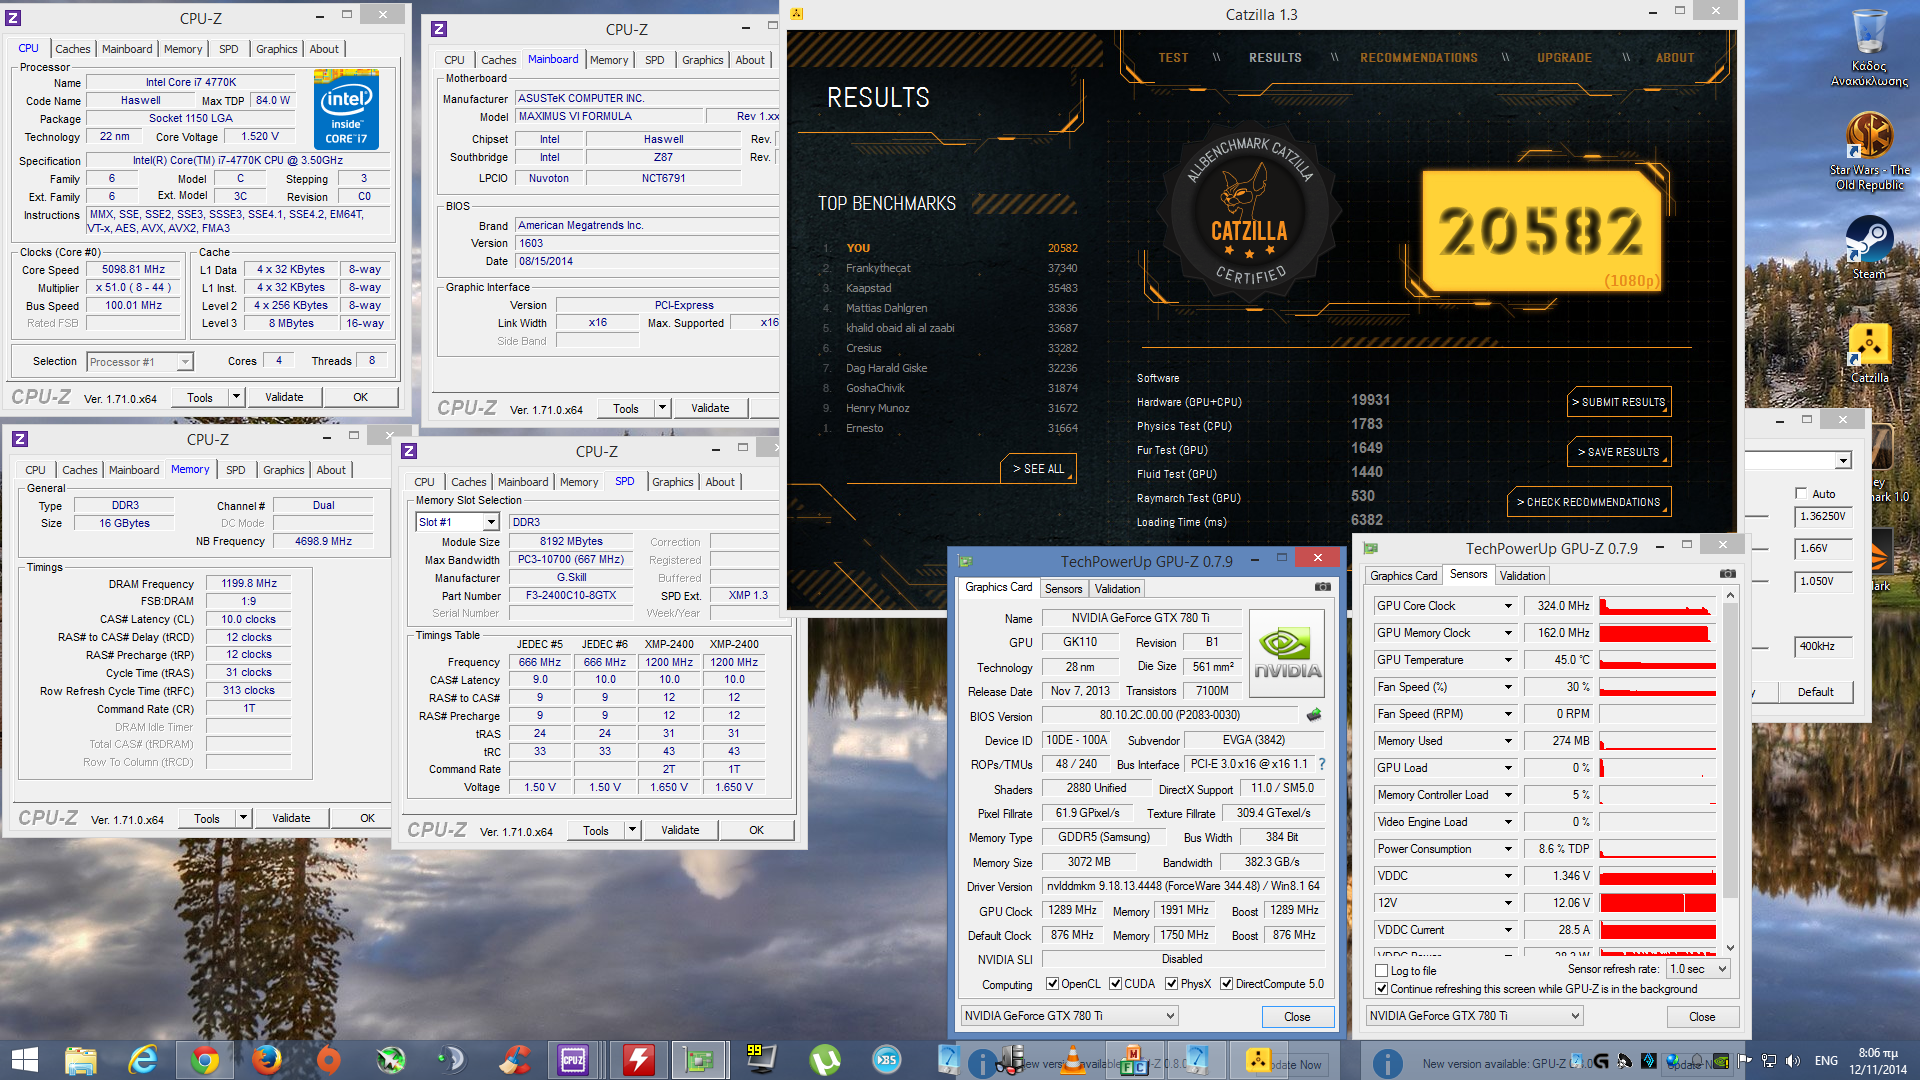Save BIOS using chip icon beside BIOS Version
1920x1080 pixels.
[x=1314, y=715]
